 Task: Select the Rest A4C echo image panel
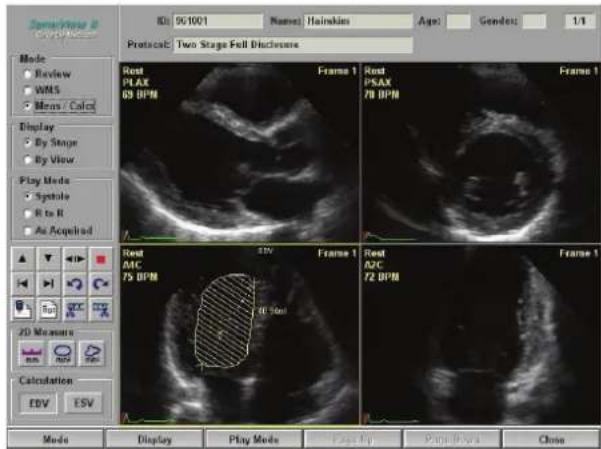(239, 335)
